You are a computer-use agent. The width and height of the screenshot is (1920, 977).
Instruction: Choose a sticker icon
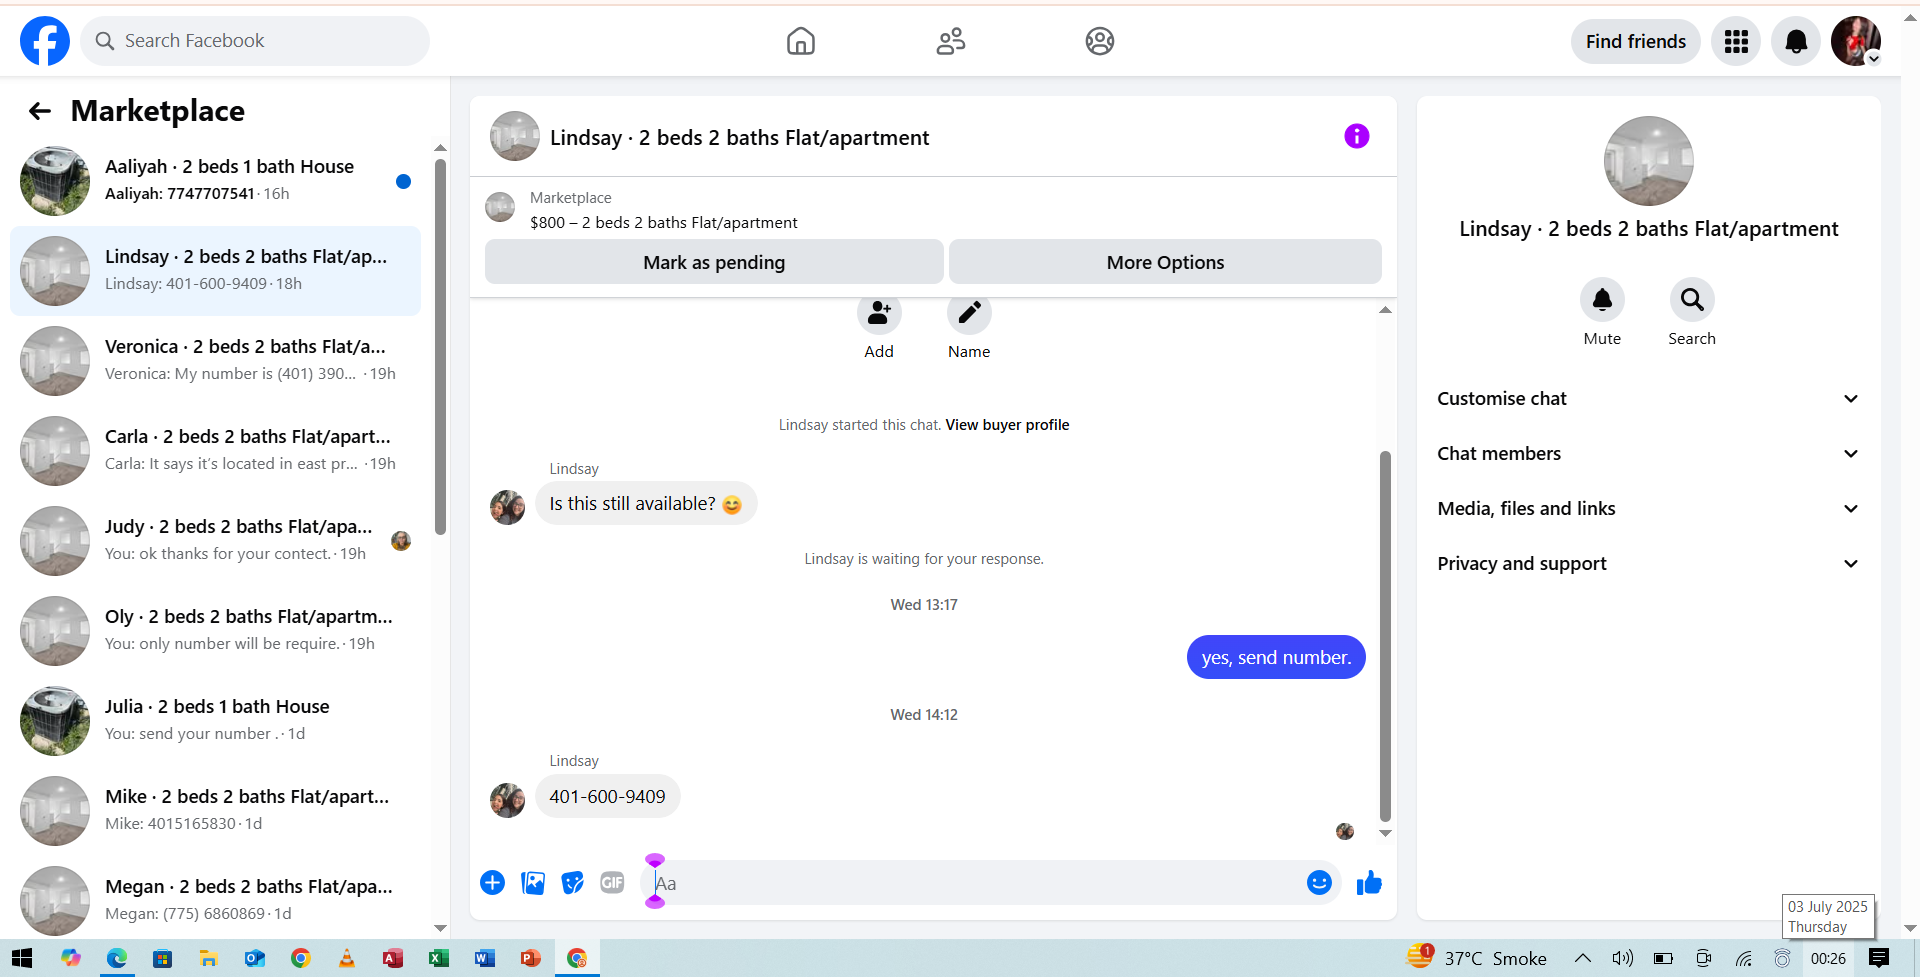[572, 883]
